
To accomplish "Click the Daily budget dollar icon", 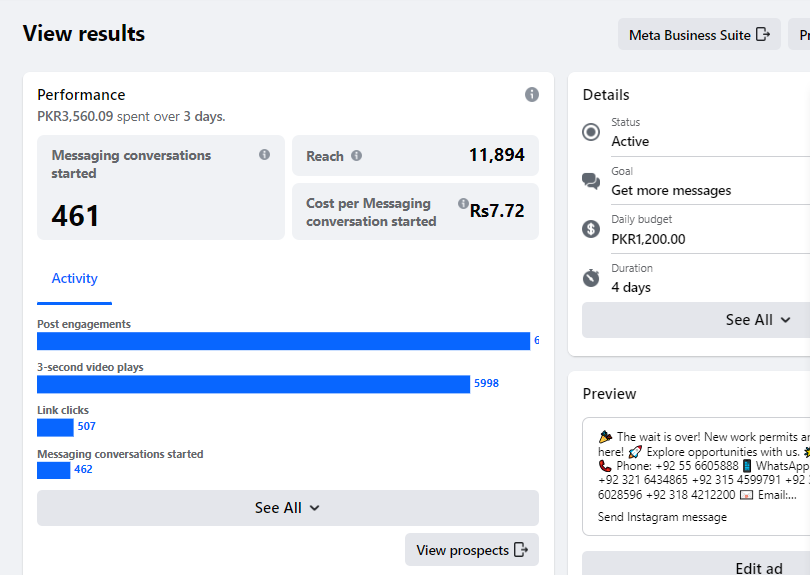I will pyautogui.click(x=591, y=229).
